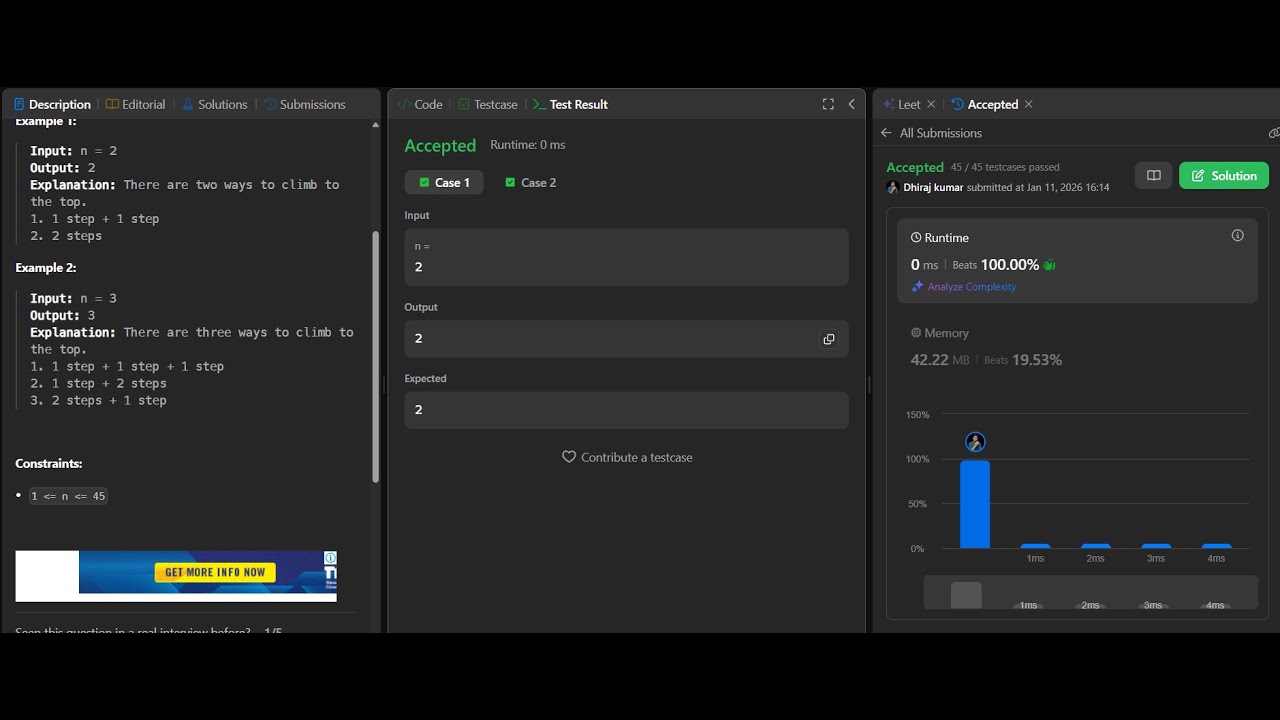Image resolution: width=1280 pixels, height=720 pixels.
Task: Click the submitter avatar next to Dhiraj kumar
Action: (x=893, y=187)
